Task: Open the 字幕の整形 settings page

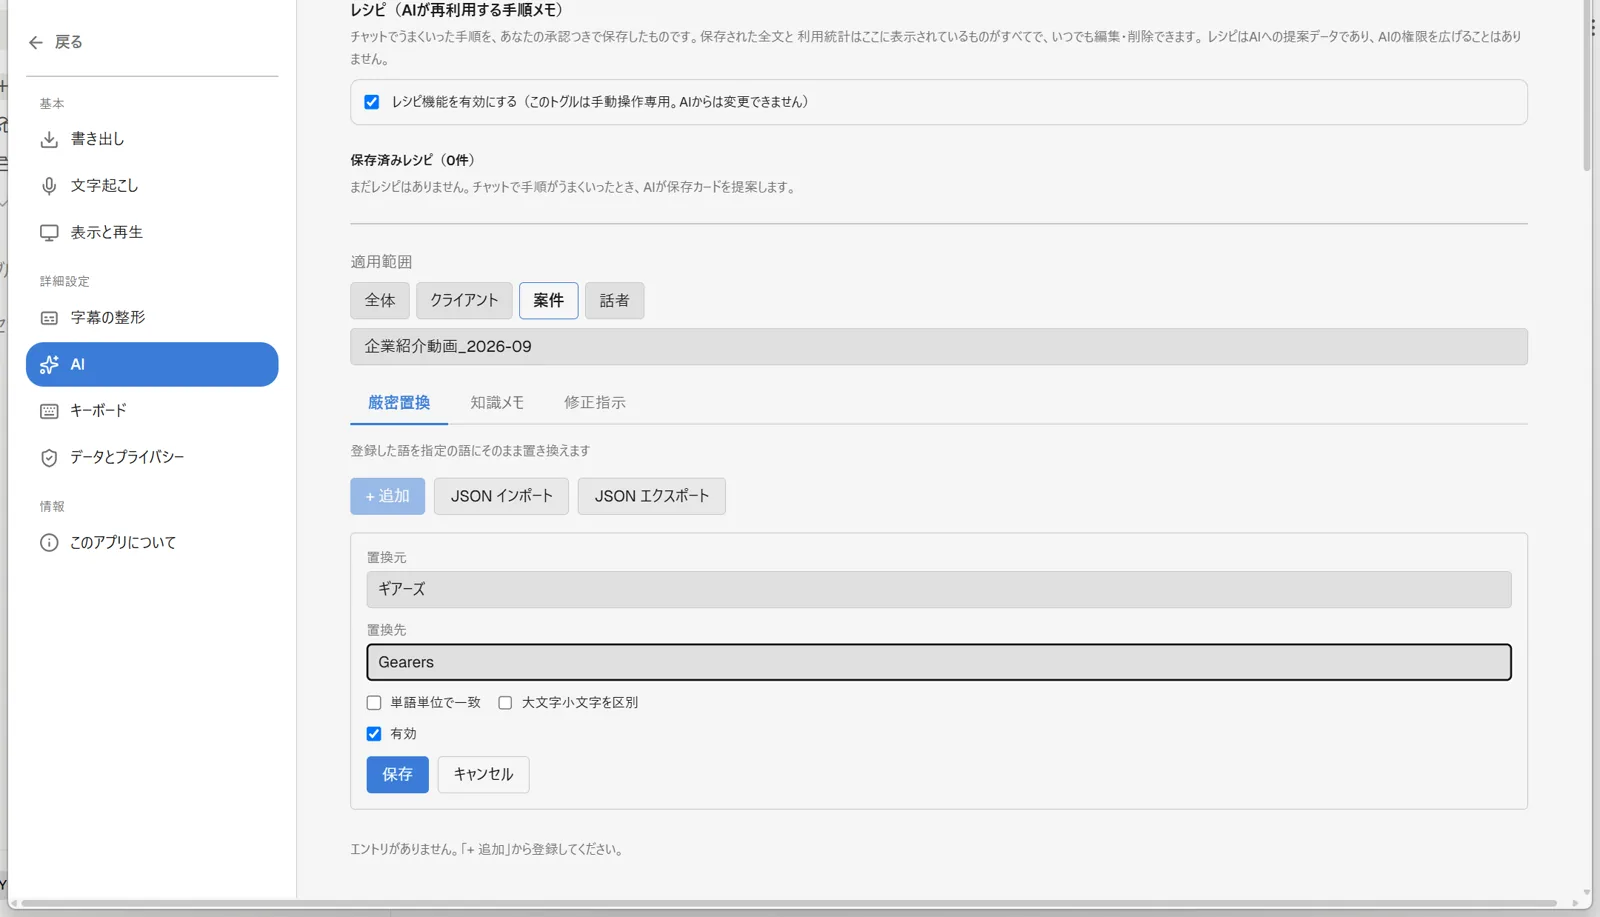Action: (152, 318)
